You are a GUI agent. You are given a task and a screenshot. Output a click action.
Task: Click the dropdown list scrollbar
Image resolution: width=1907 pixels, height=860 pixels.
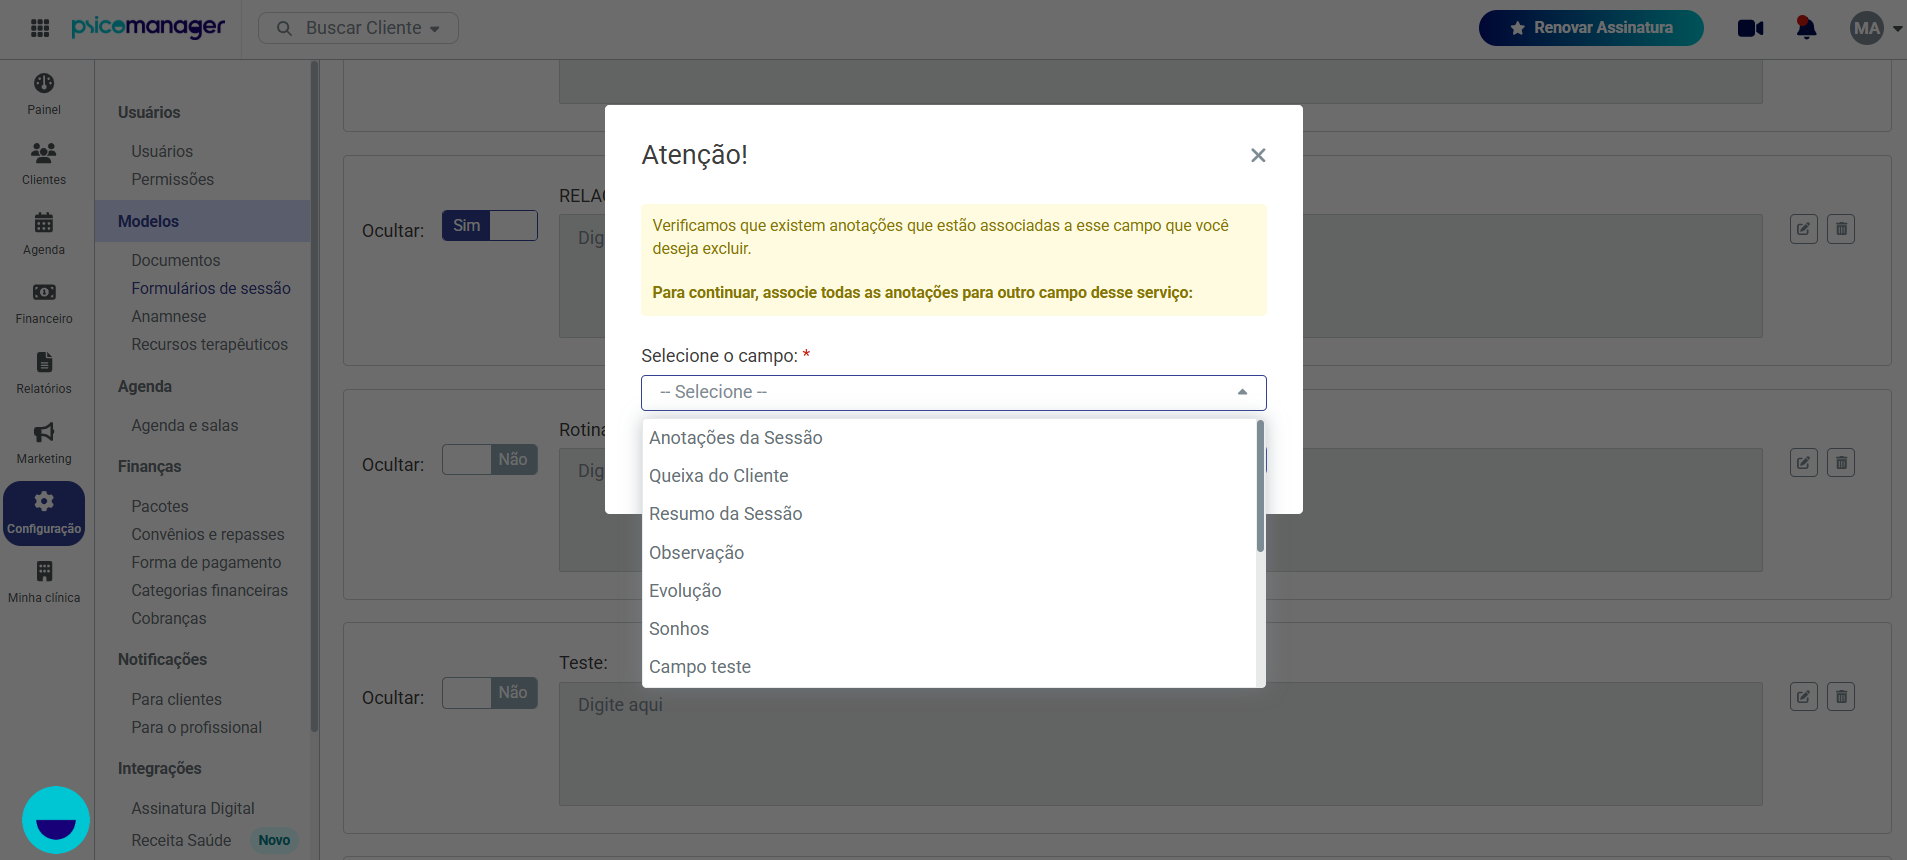(1260, 486)
